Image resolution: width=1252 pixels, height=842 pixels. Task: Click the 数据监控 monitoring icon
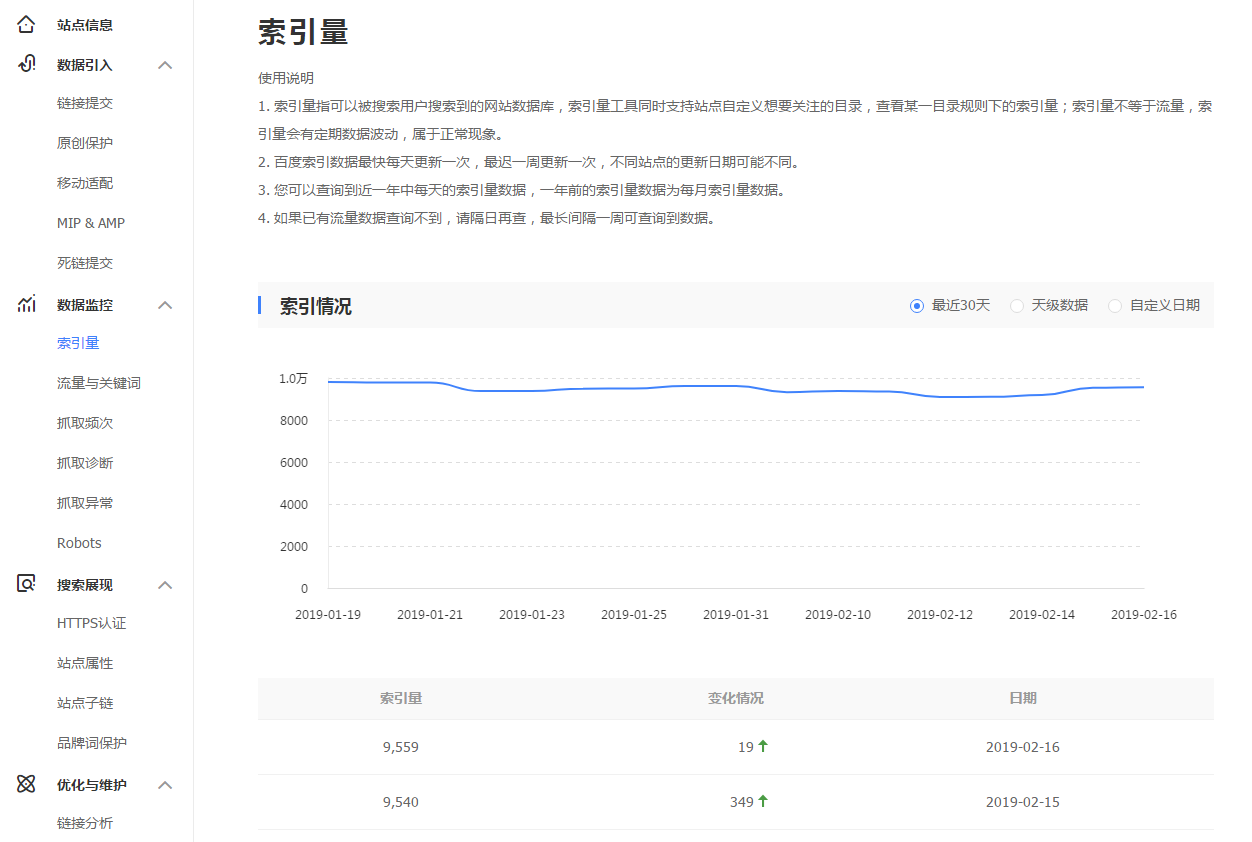click(25, 304)
